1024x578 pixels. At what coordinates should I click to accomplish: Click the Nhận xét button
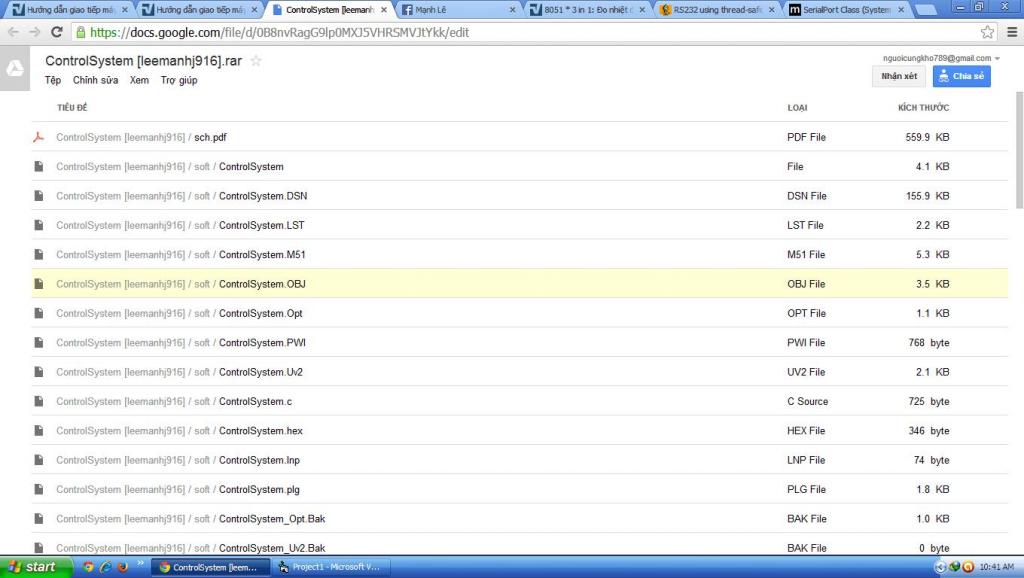(x=899, y=76)
